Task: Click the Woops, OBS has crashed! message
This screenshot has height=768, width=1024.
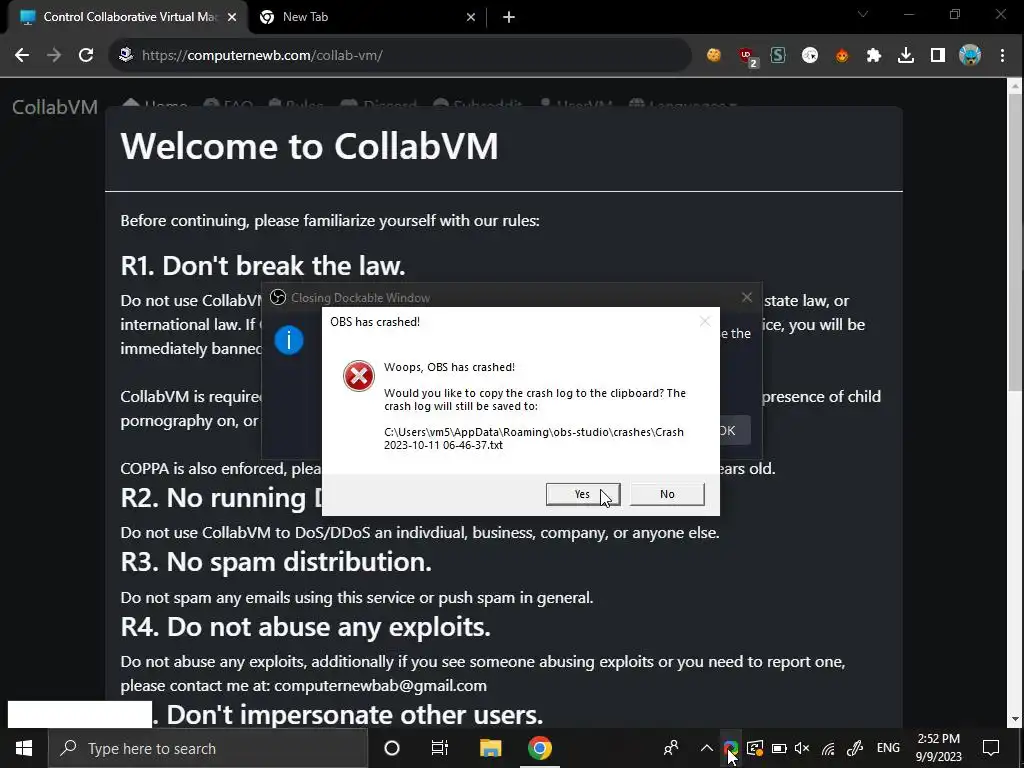Action: (449, 367)
